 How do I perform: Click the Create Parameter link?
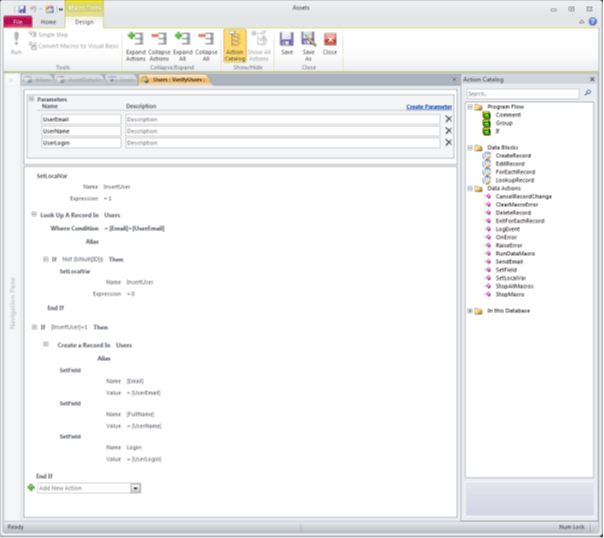(428, 106)
